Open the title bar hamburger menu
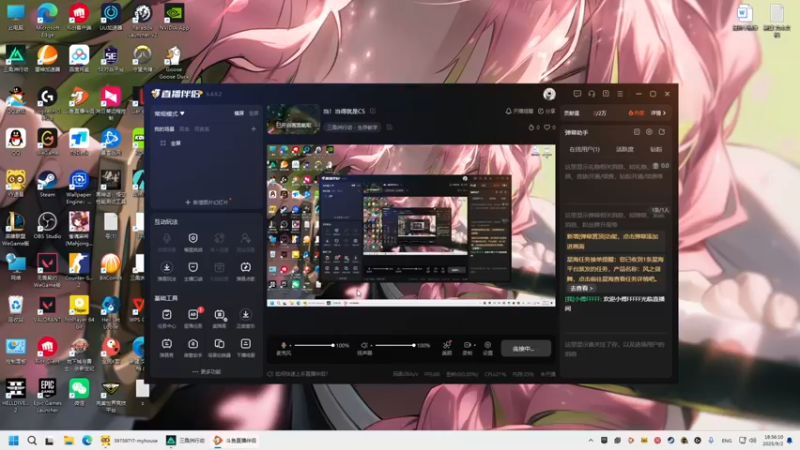Image resolution: width=800 pixels, height=450 pixels. (620, 94)
